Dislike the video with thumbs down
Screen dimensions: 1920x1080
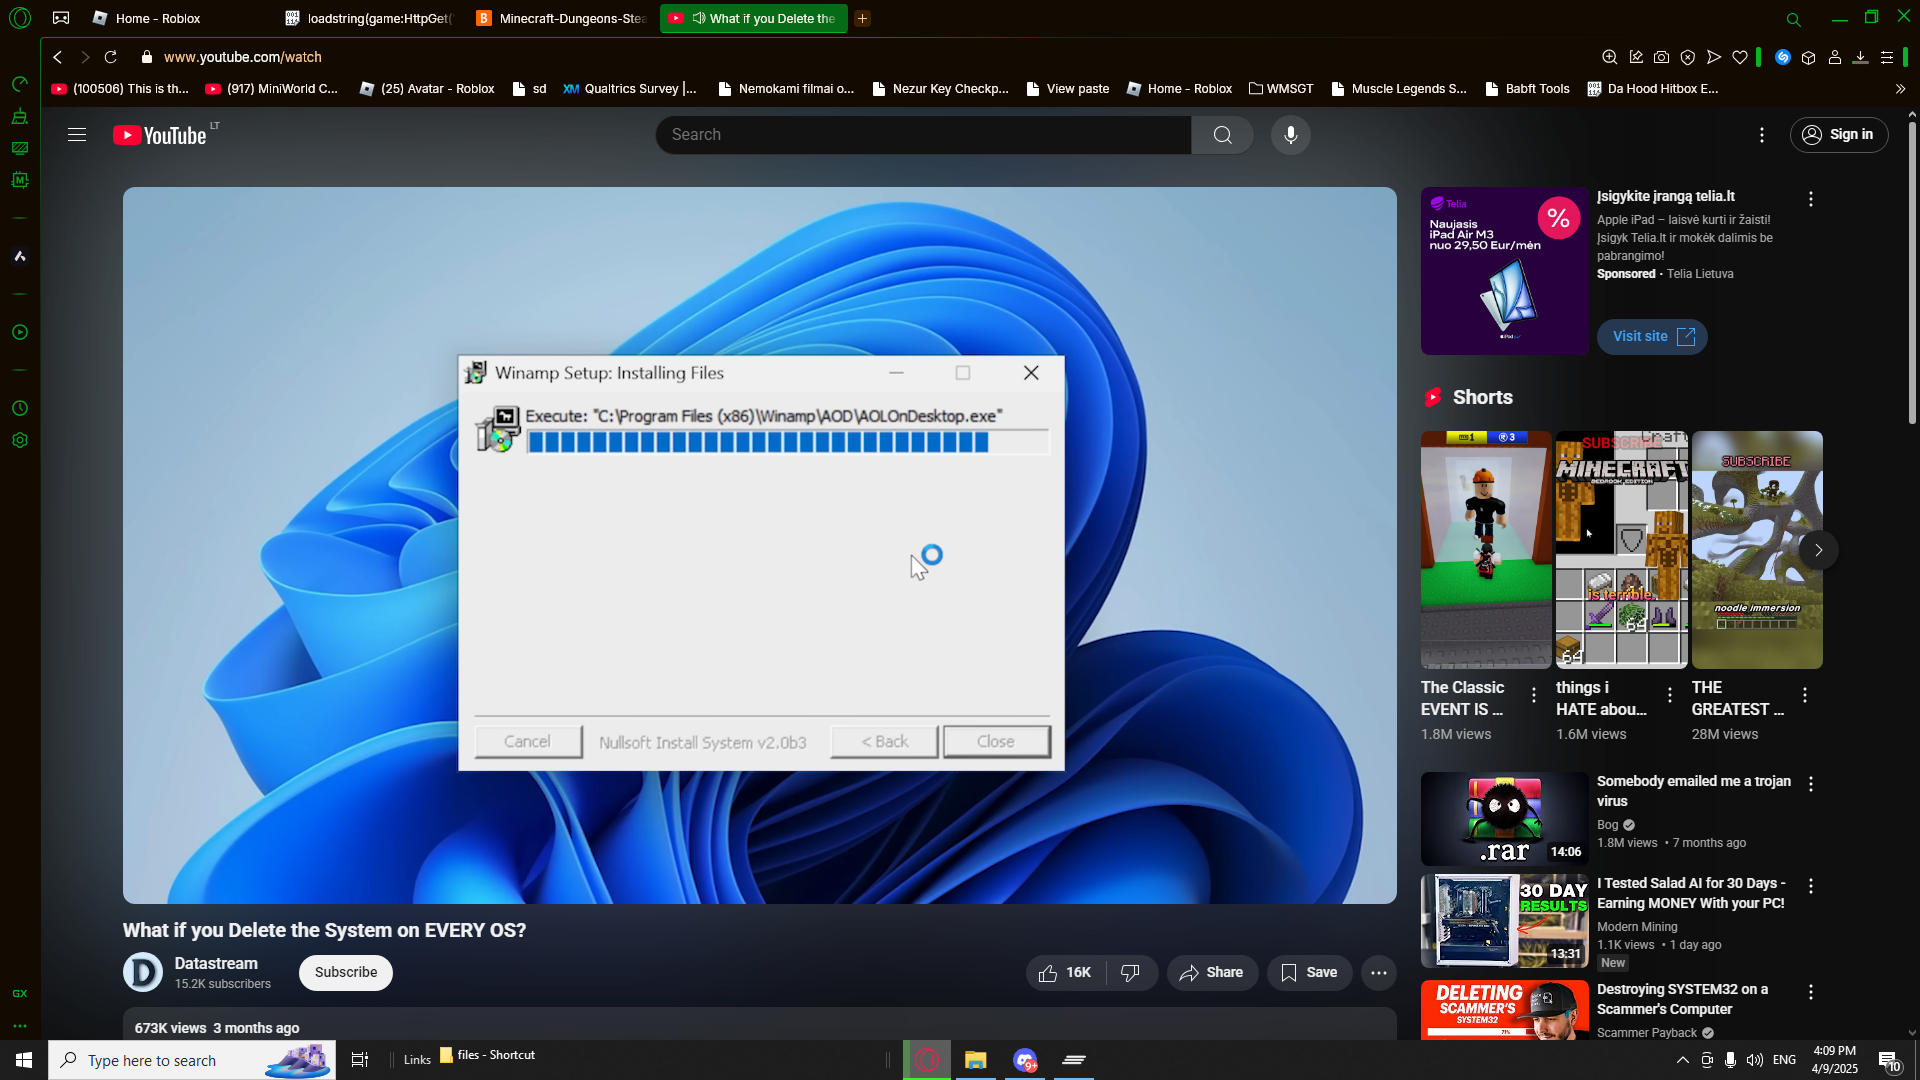[x=1131, y=973]
